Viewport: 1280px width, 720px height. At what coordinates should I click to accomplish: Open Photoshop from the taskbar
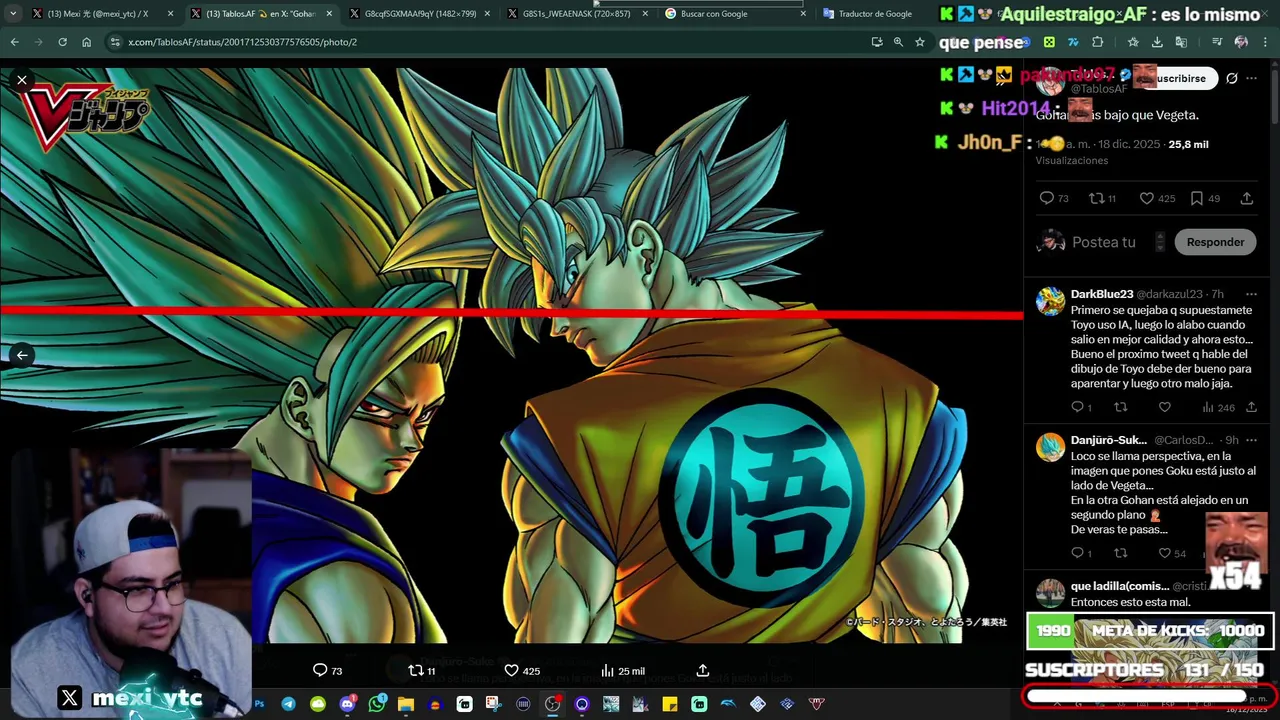pyautogui.click(x=259, y=704)
